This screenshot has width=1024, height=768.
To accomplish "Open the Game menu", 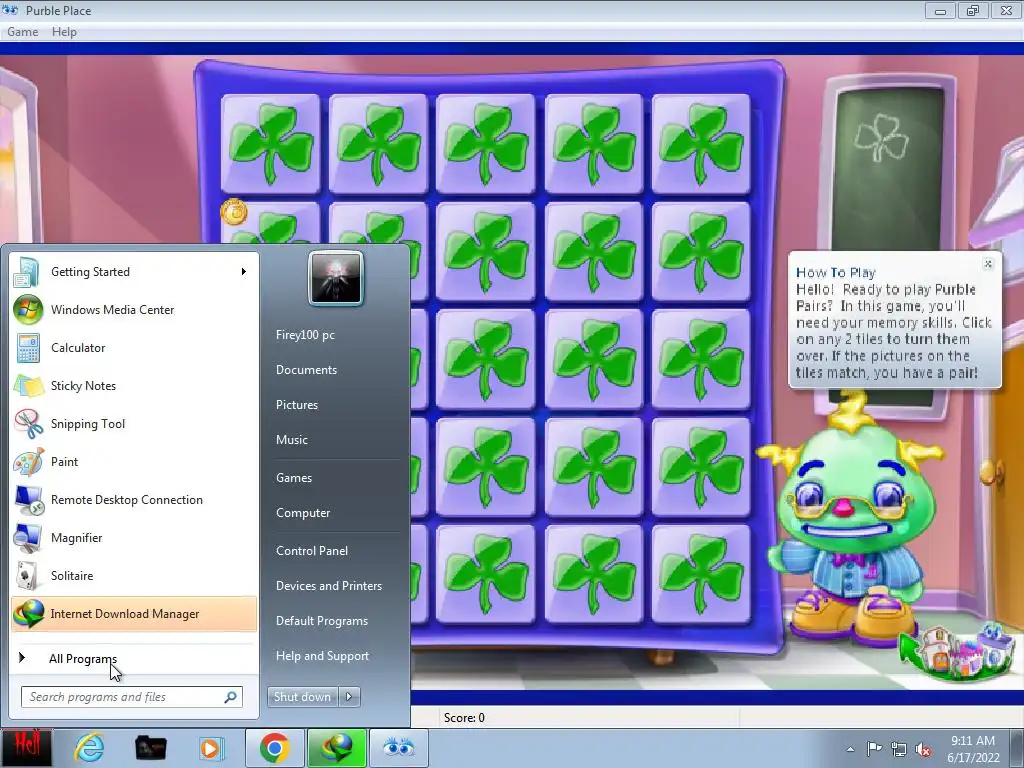I will coord(22,31).
